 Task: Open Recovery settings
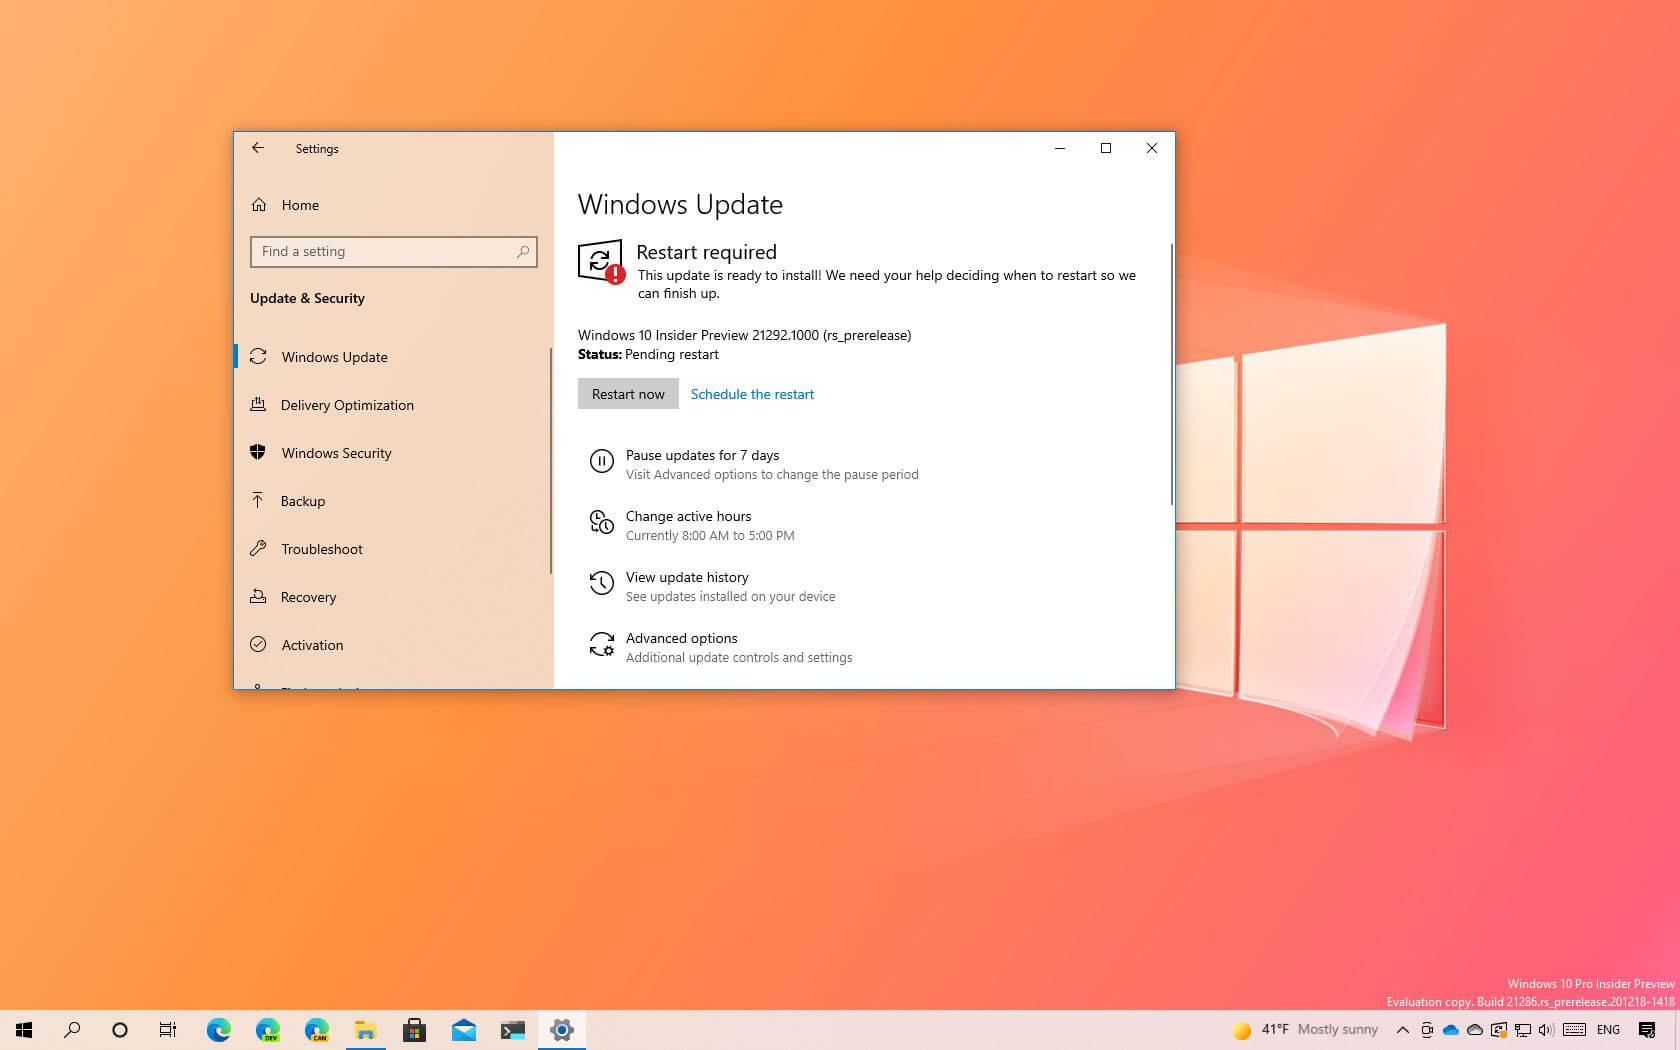[308, 597]
